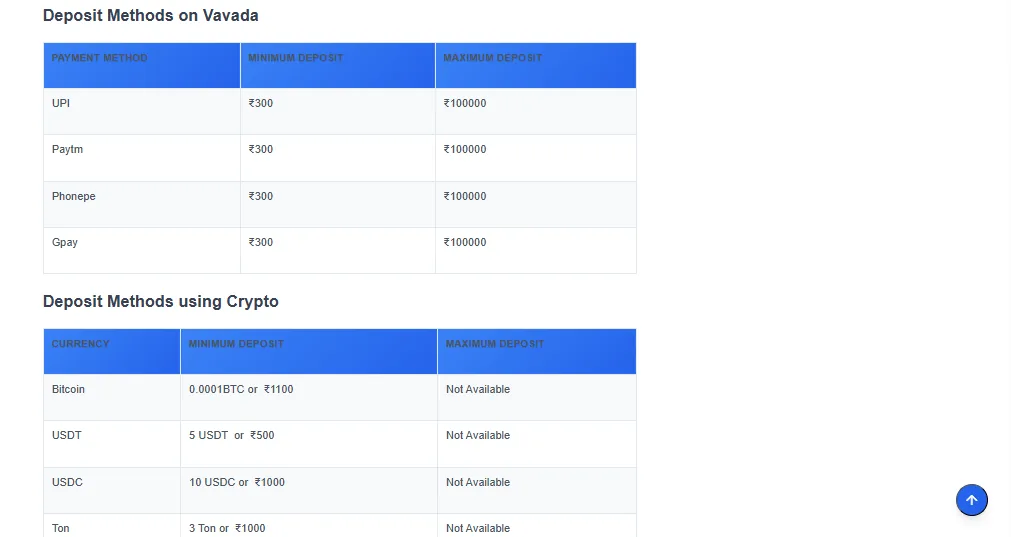Image resolution: width=1011 pixels, height=537 pixels.
Task: Click the Paytm payment method cell
Action: click(x=142, y=157)
